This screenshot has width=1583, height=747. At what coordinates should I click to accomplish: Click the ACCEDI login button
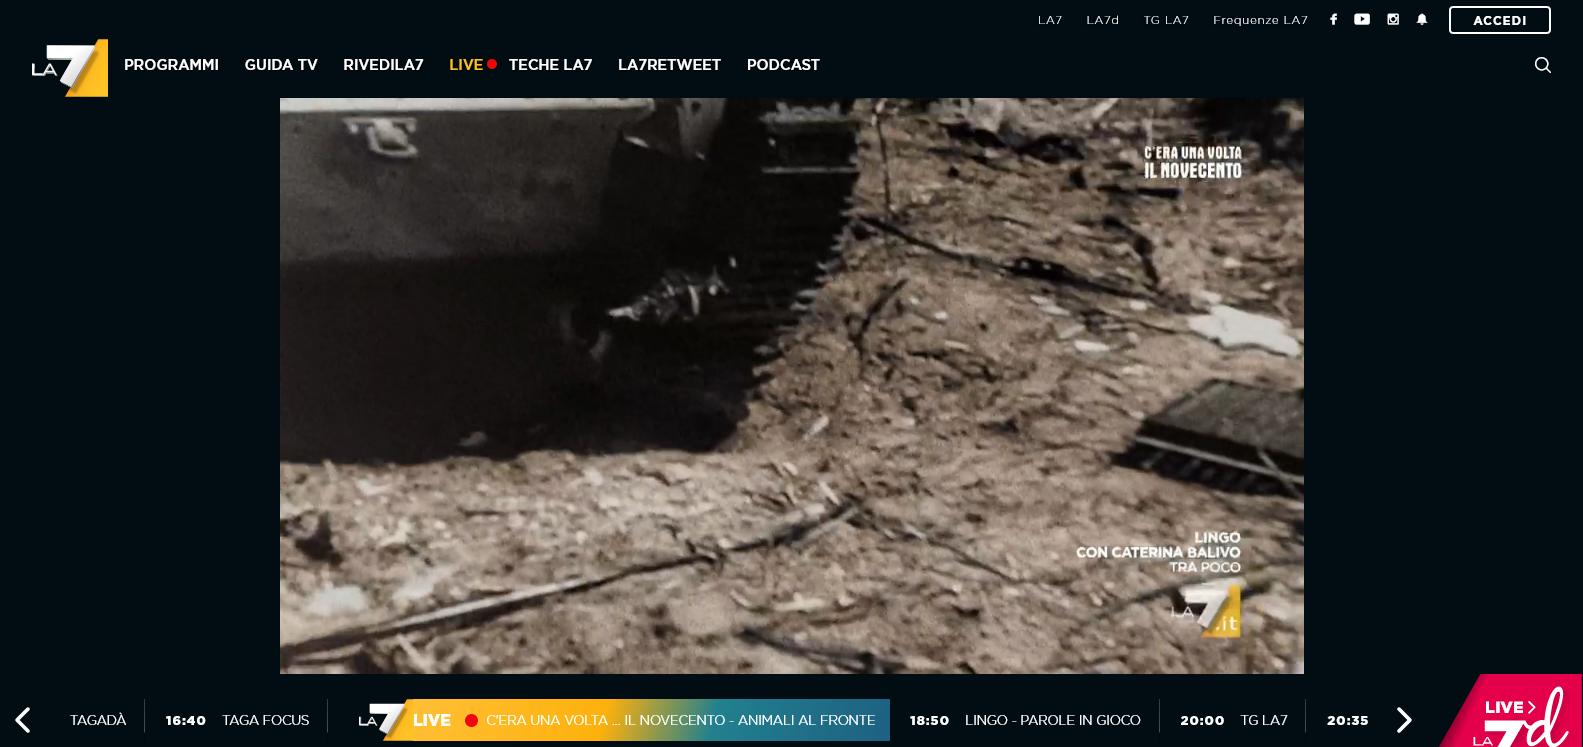coord(1499,20)
